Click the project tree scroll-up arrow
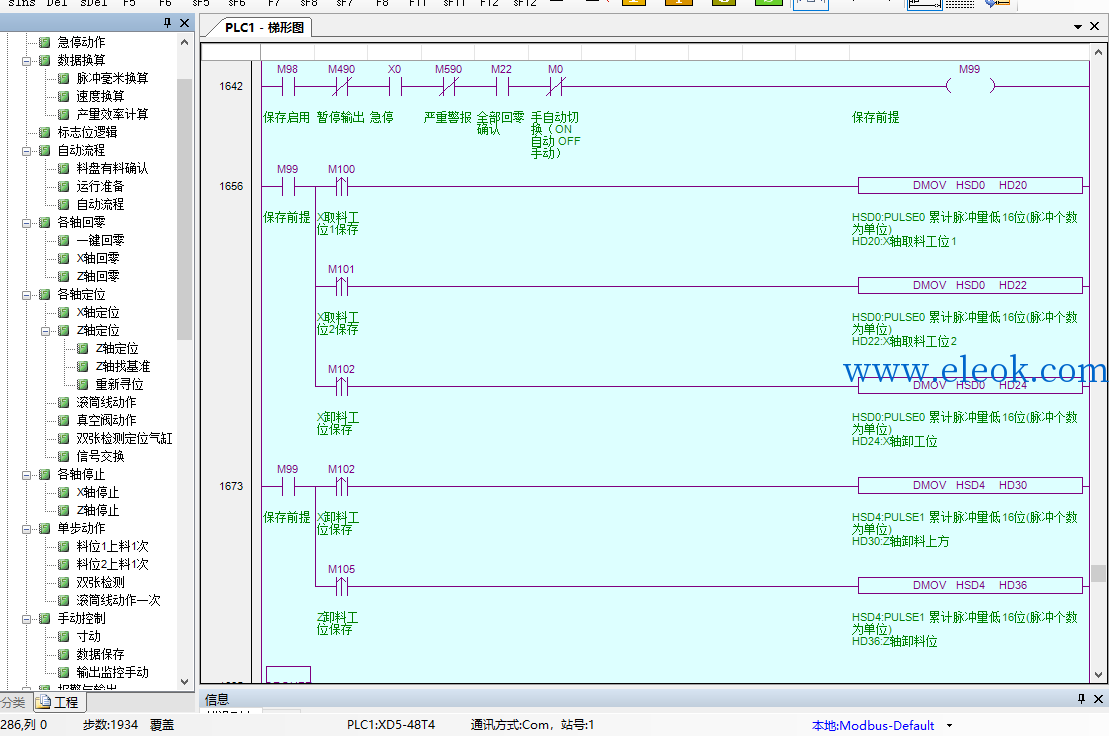The height and width of the screenshot is (736, 1109). [185, 42]
